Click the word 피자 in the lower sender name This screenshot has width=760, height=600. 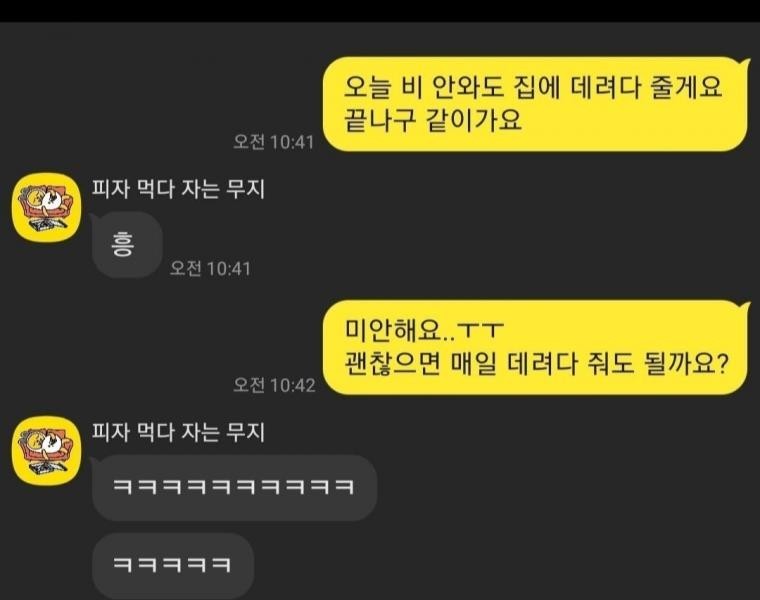111,432
